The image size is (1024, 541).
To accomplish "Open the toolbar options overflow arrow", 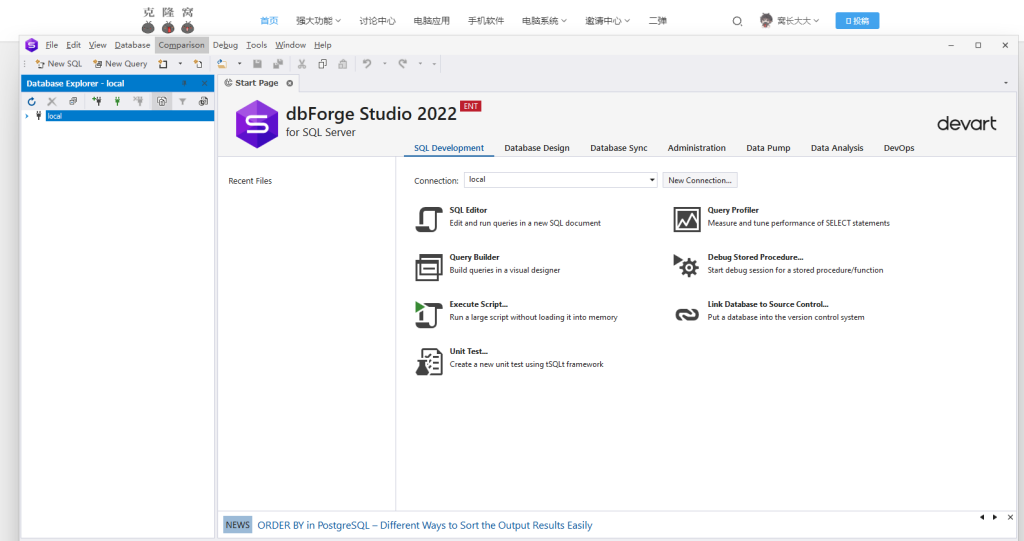I will (434, 64).
